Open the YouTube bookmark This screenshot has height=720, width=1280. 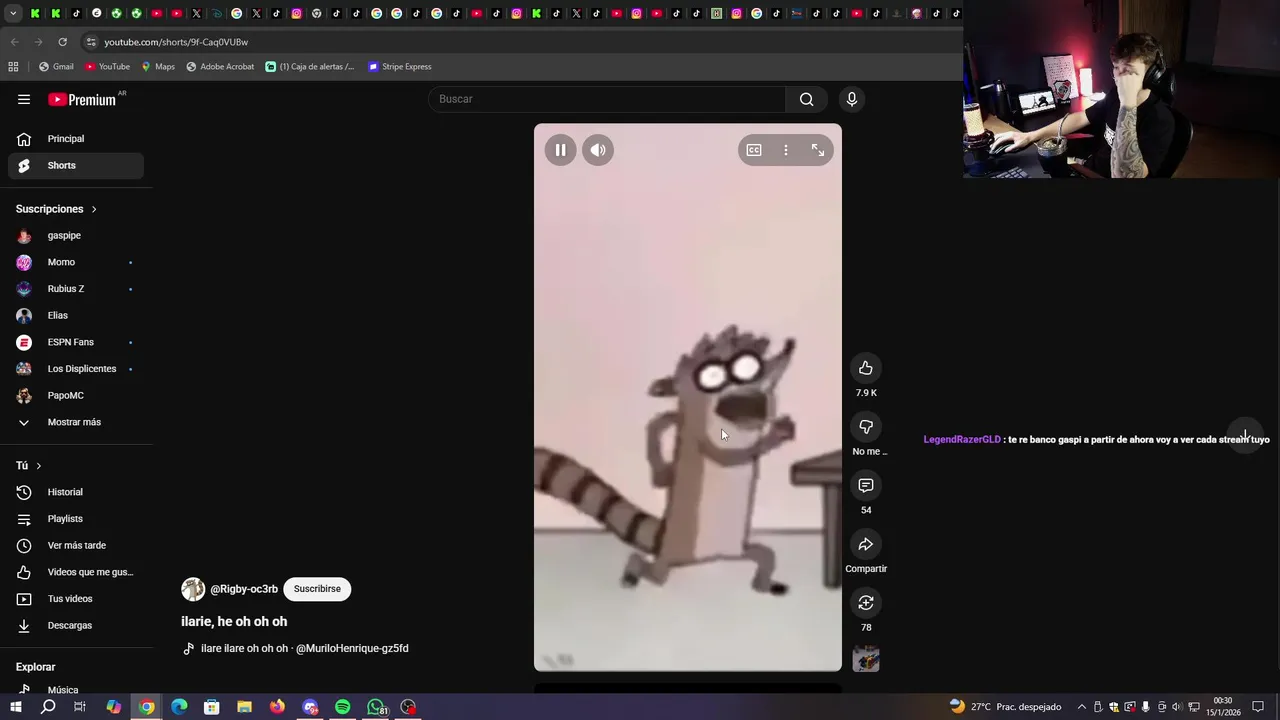tap(108, 67)
